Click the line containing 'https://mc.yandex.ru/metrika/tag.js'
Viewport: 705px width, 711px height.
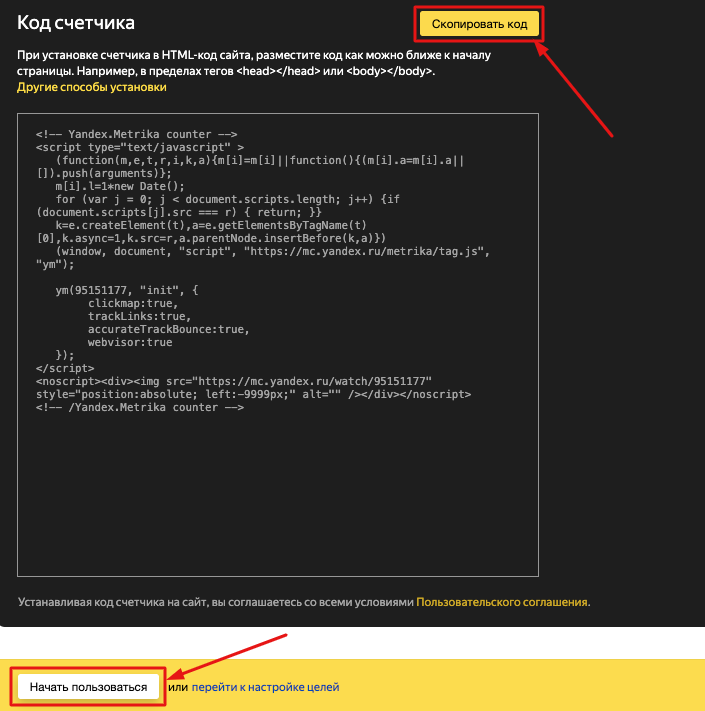click(273, 251)
